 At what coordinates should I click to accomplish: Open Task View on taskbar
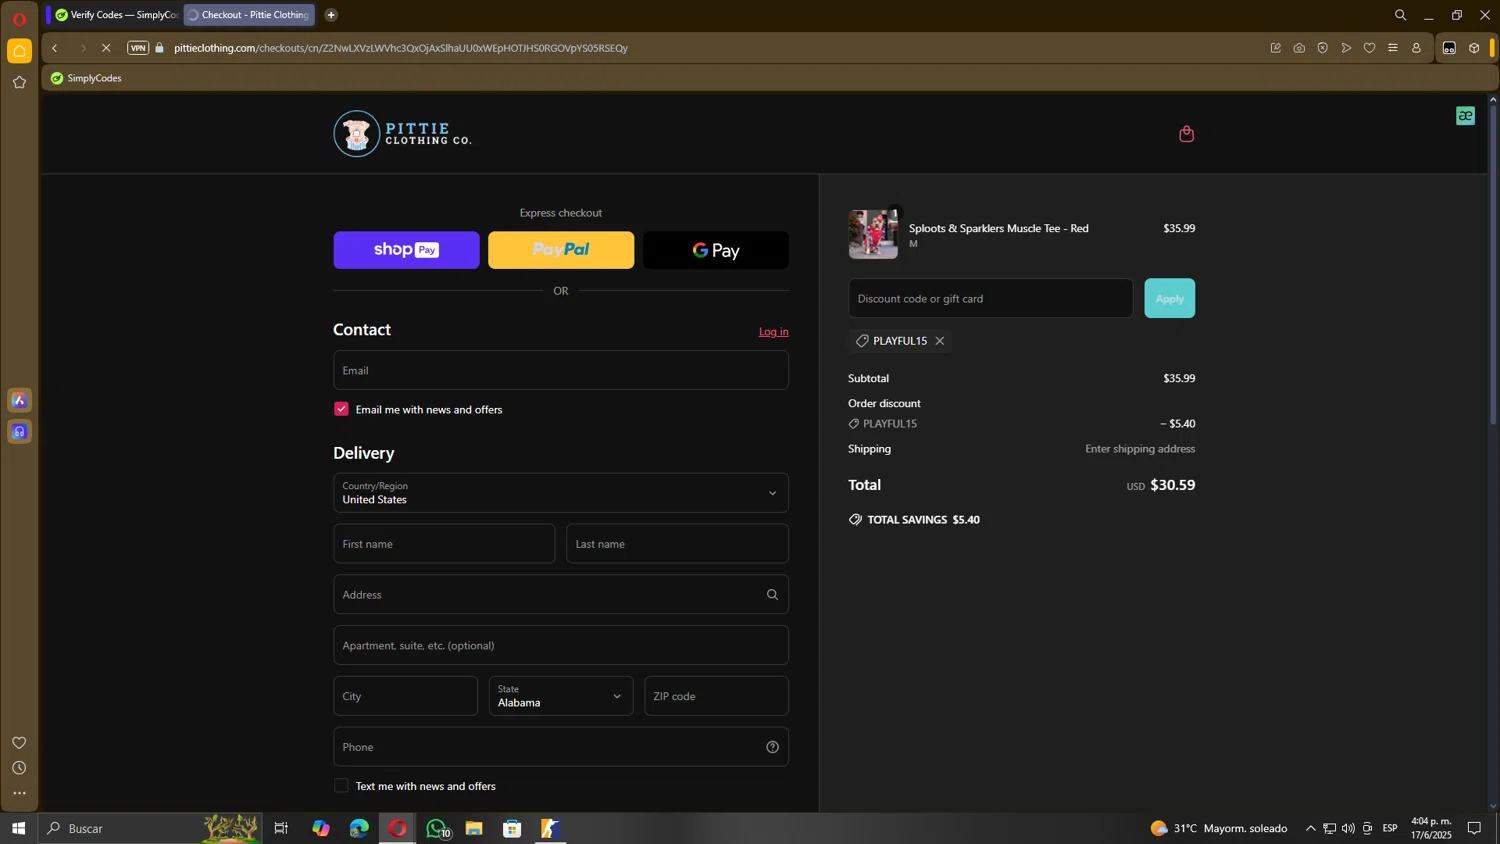pyautogui.click(x=281, y=828)
